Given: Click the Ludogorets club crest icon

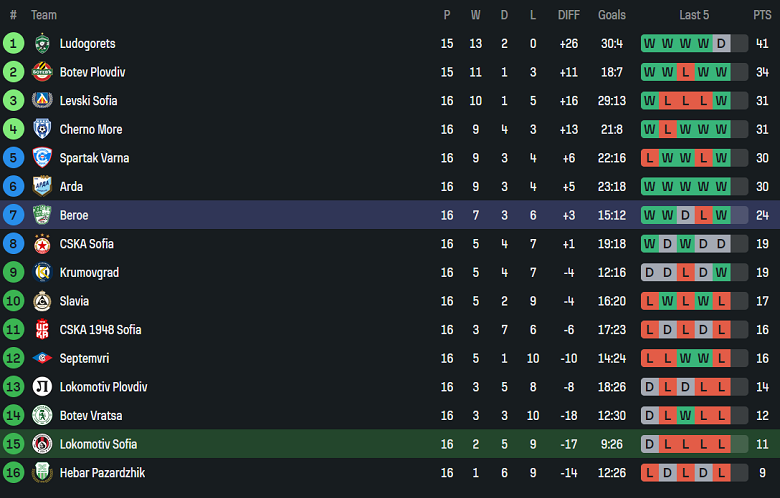Looking at the screenshot, I should point(42,43).
